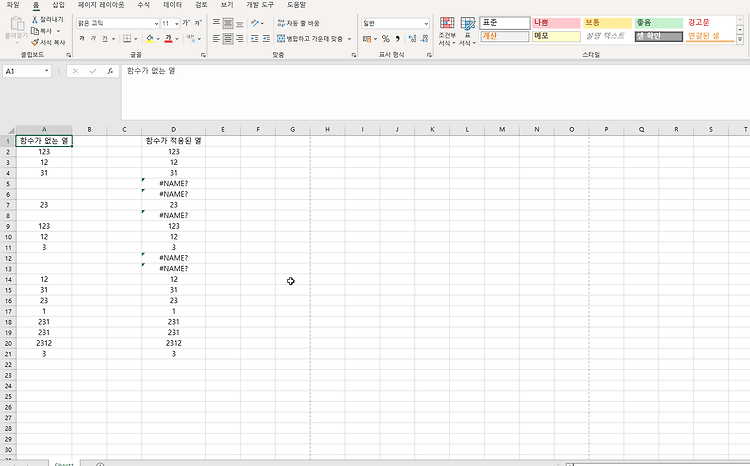Increase font size with the larger 가 icon
The image size is (750, 466).
[186, 23]
